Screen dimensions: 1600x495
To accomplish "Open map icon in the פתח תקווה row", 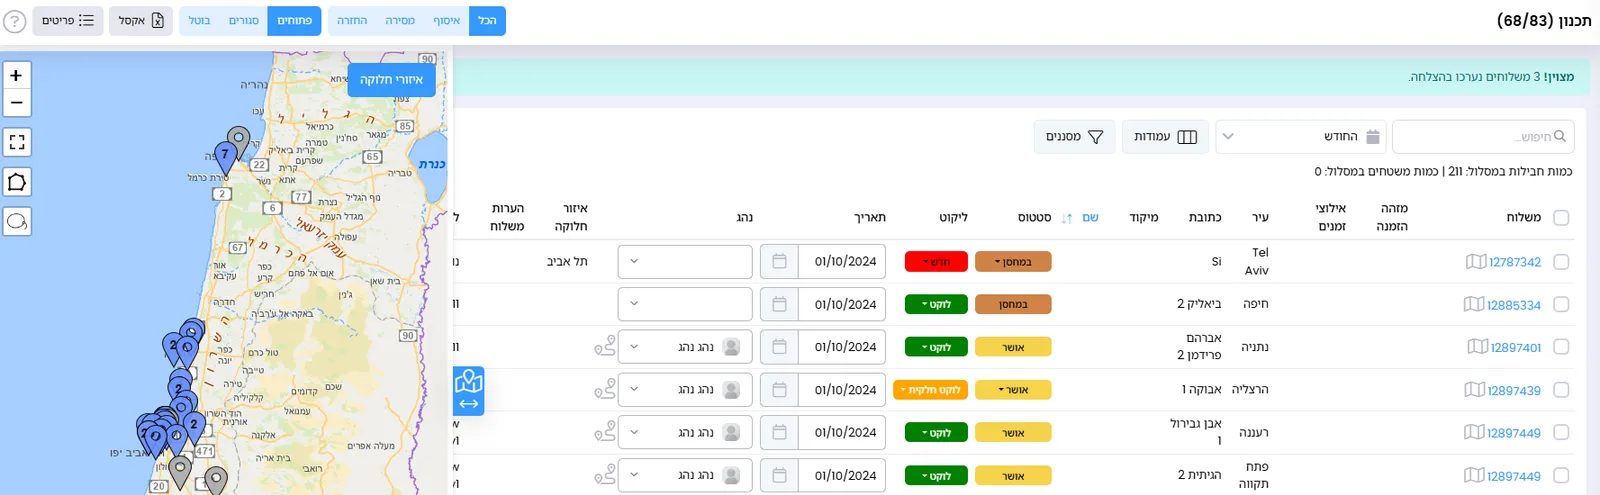I will (x=1474, y=476).
